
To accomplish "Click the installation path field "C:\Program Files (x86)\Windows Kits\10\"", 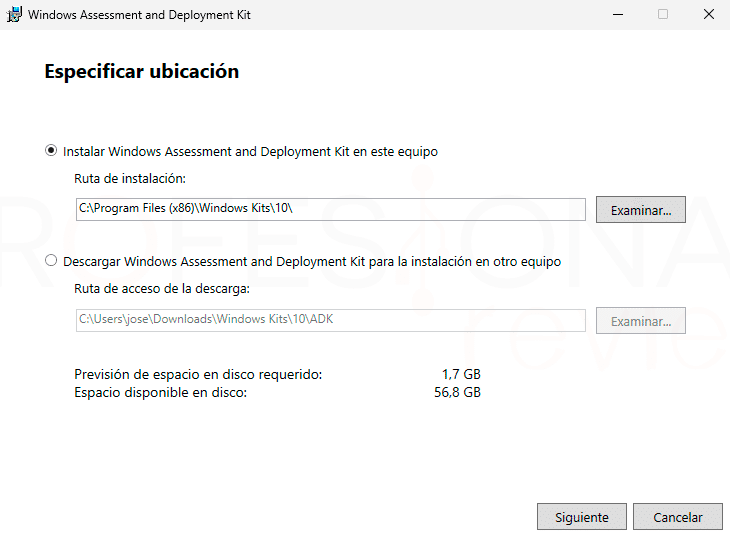I will point(331,209).
